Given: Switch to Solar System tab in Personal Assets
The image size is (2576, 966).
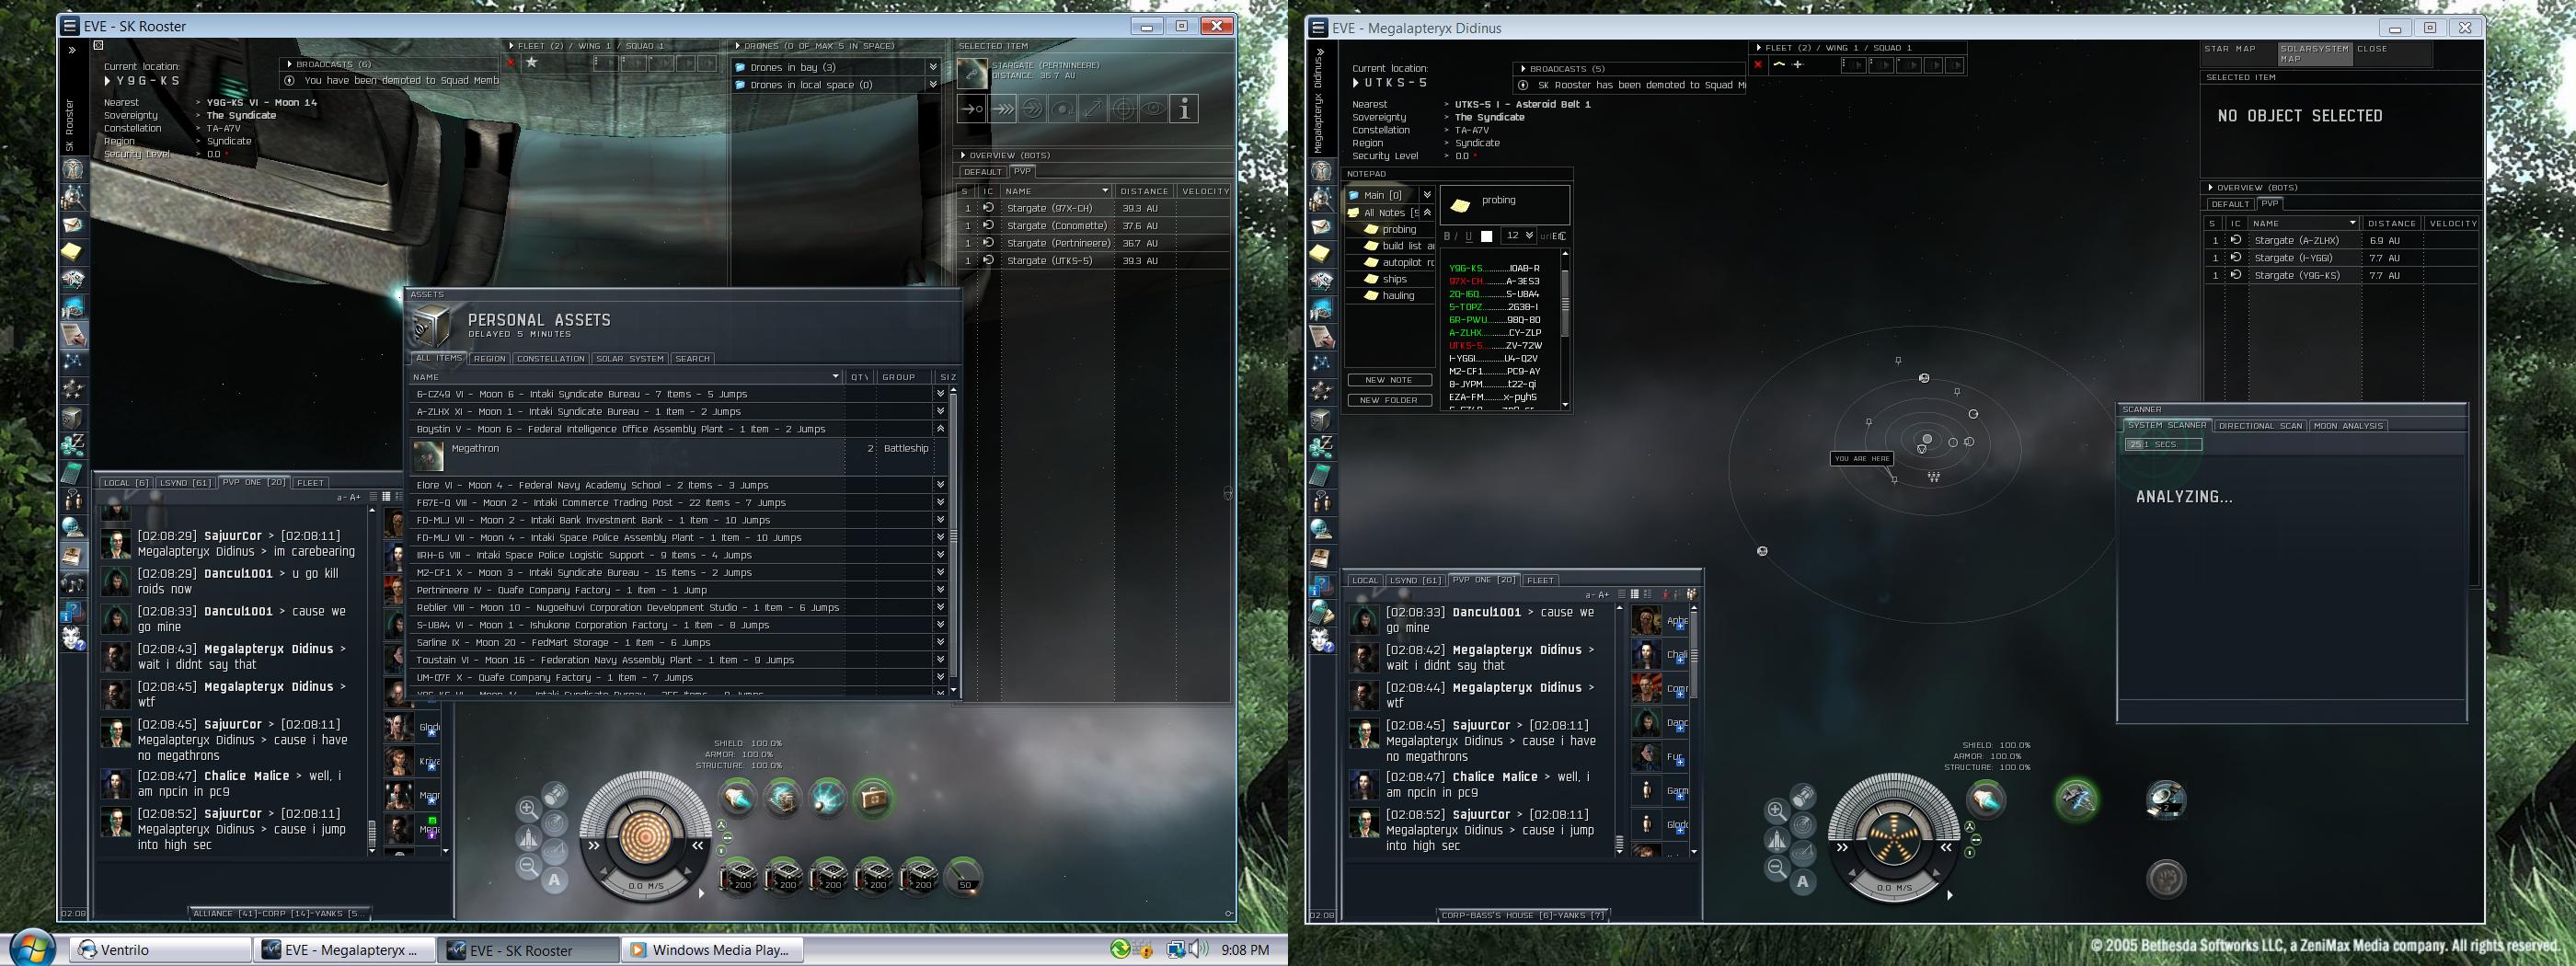Looking at the screenshot, I should coord(630,358).
